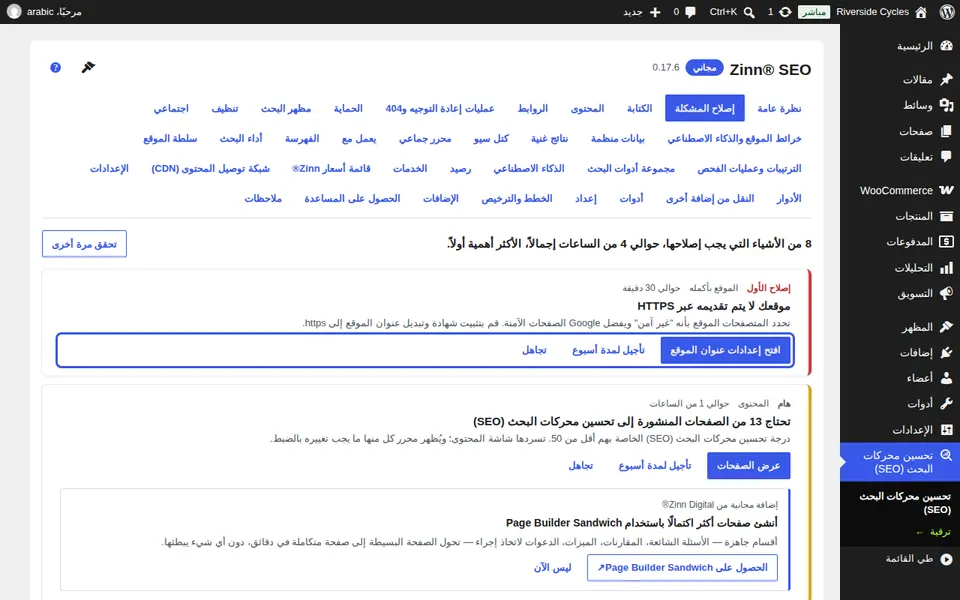Open the بيانات منظمة tab
The height and width of the screenshot is (600, 960).
617,138
